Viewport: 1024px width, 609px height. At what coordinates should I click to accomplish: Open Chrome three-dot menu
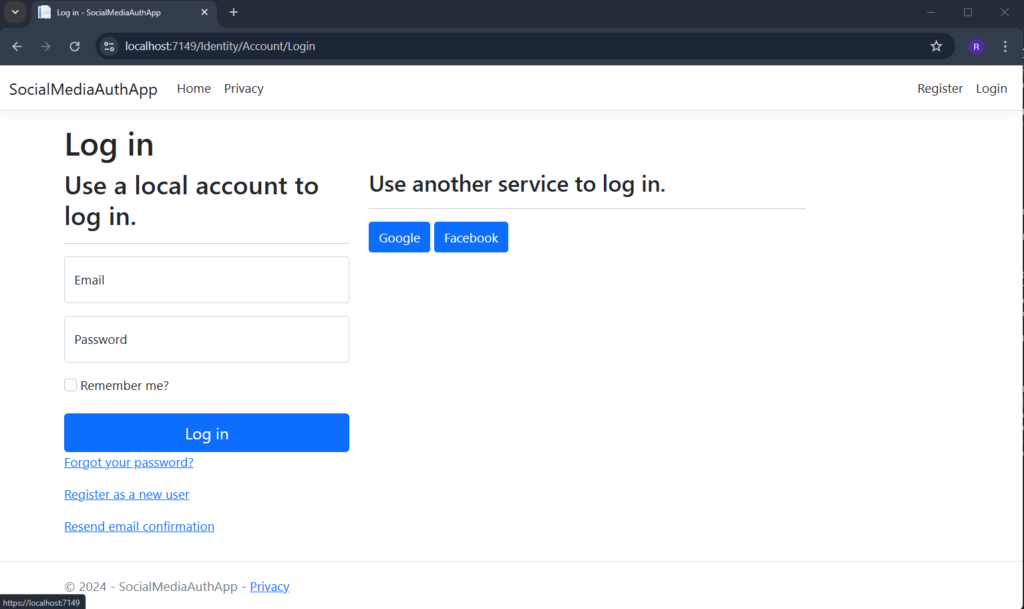(1005, 46)
